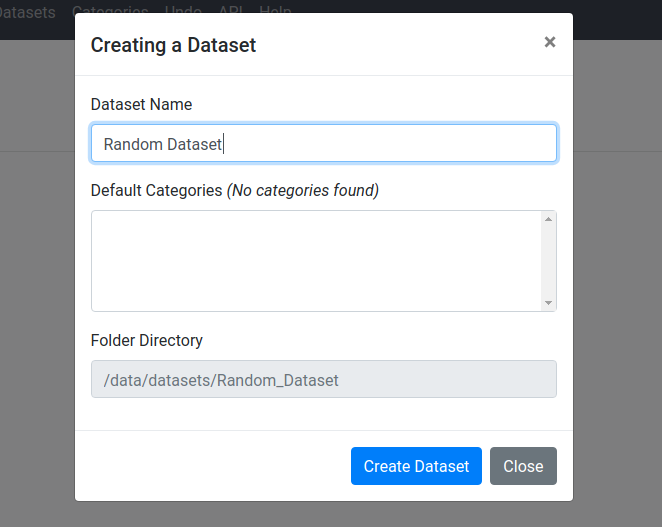The image size is (662, 527).
Task: Click the categories list scroll-up arrow
Action: pos(548,219)
